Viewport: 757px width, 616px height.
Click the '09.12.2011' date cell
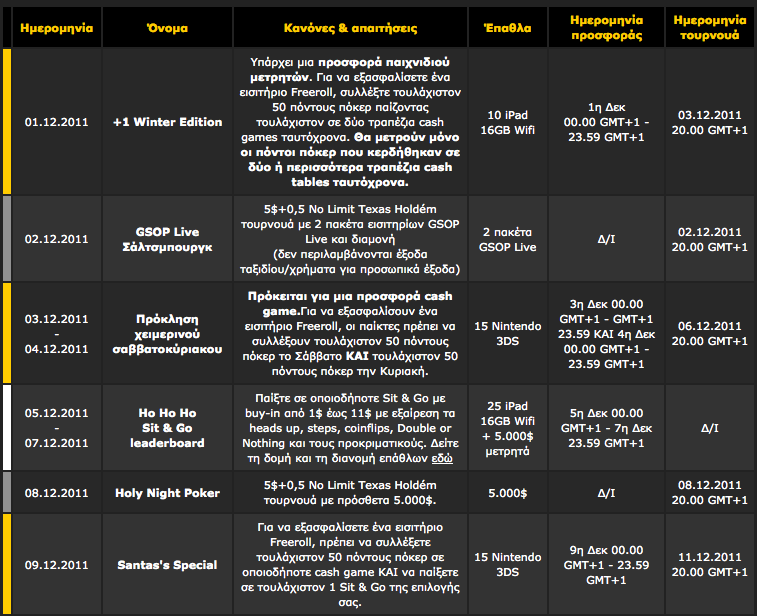(57, 565)
